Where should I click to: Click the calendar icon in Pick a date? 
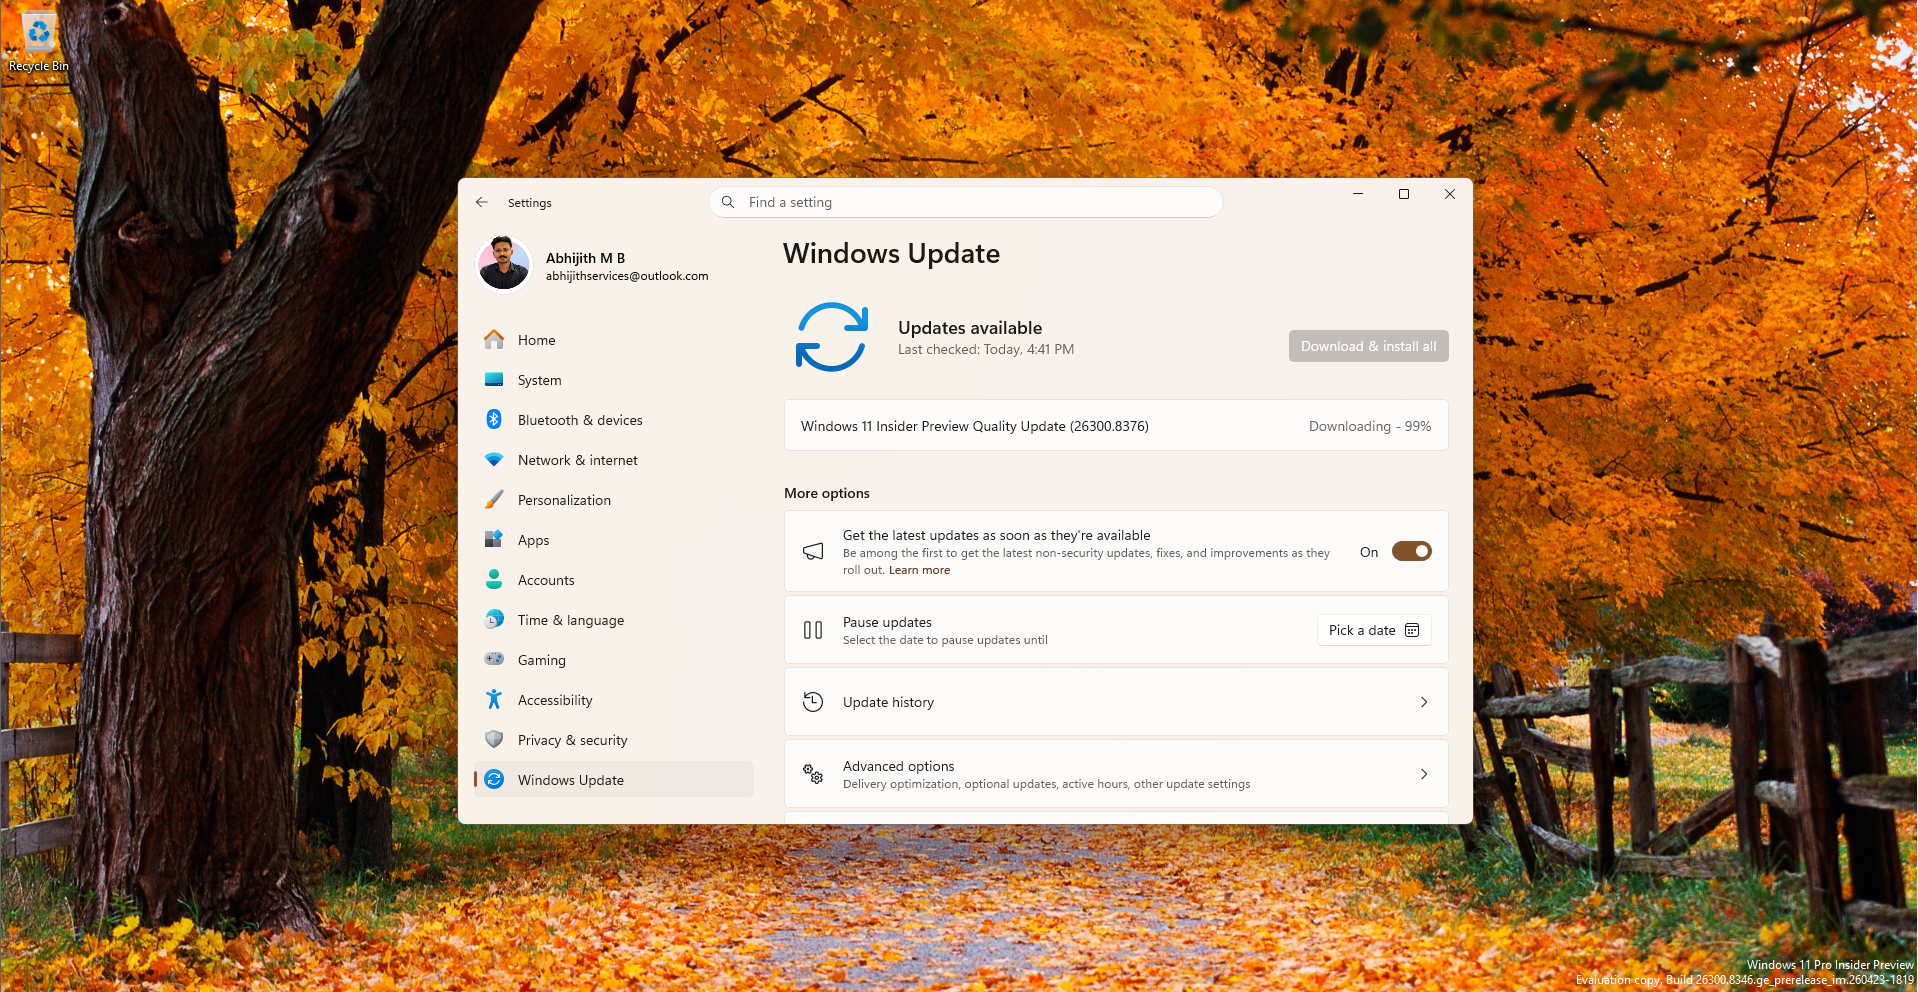click(1412, 630)
